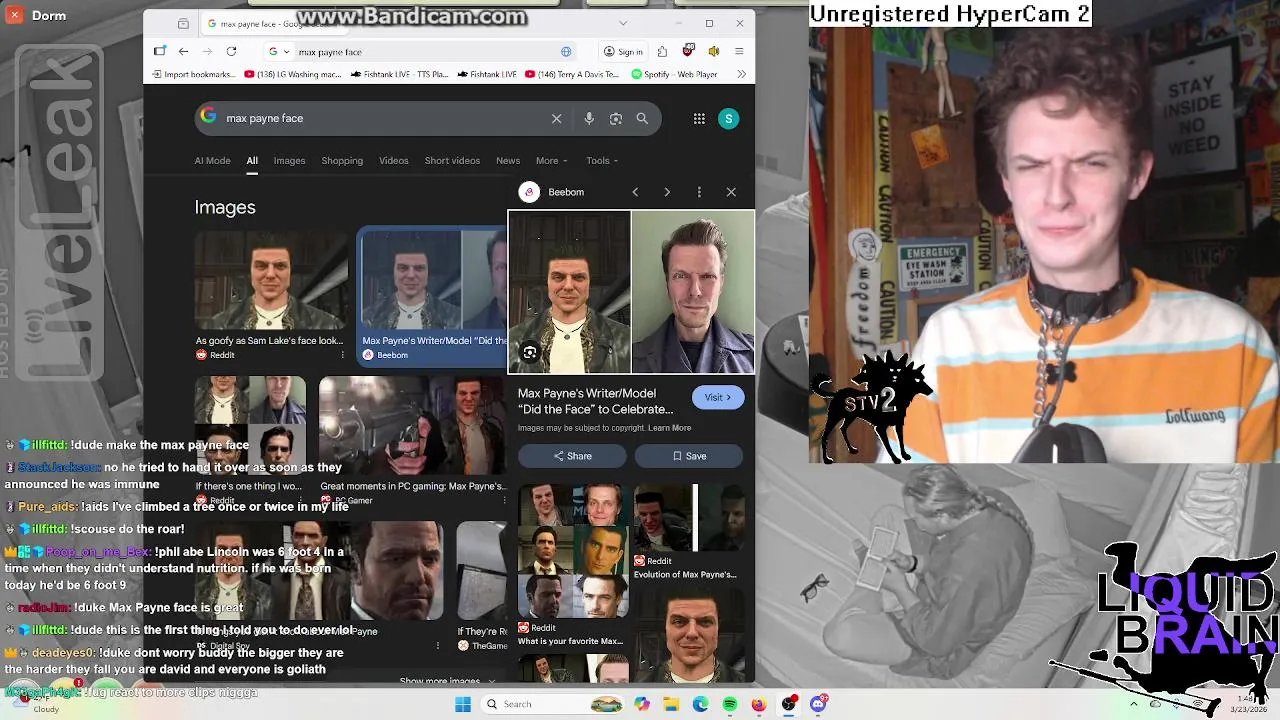Open the Google apps grid
The height and width of the screenshot is (720, 1280).
click(x=699, y=118)
